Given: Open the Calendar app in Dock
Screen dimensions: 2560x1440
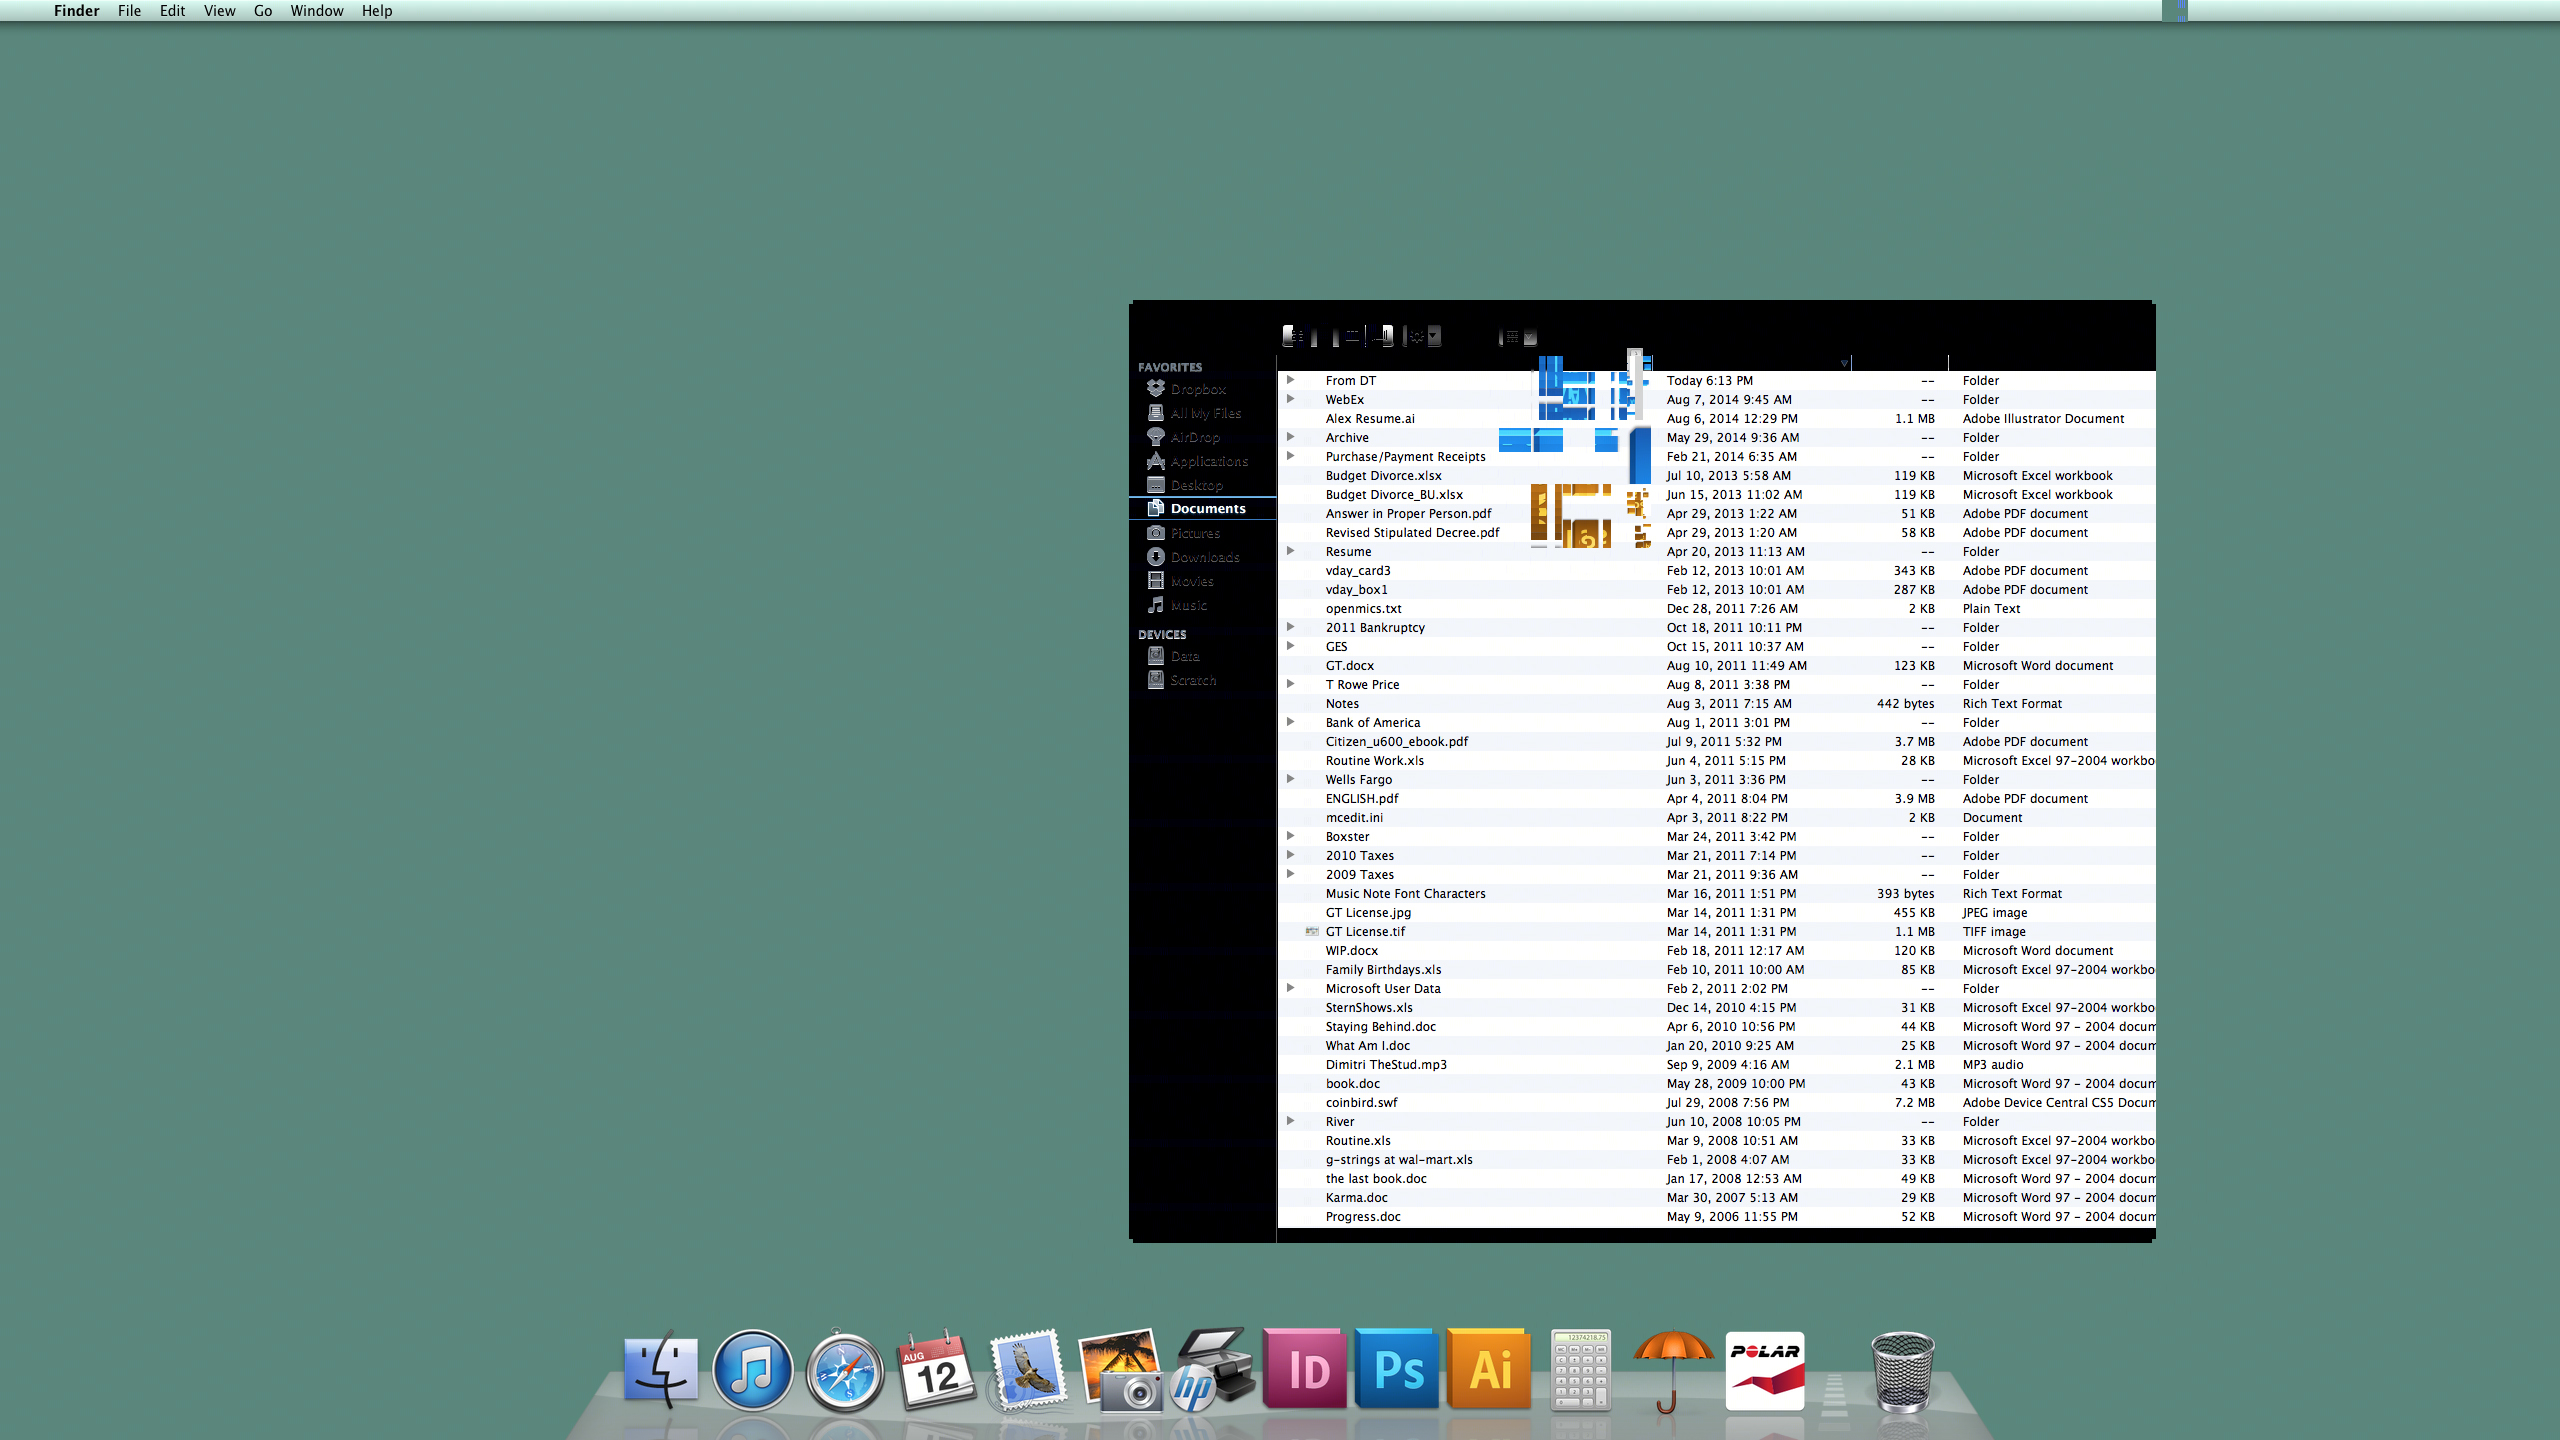Looking at the screenshot, I should coord(936,1370).
